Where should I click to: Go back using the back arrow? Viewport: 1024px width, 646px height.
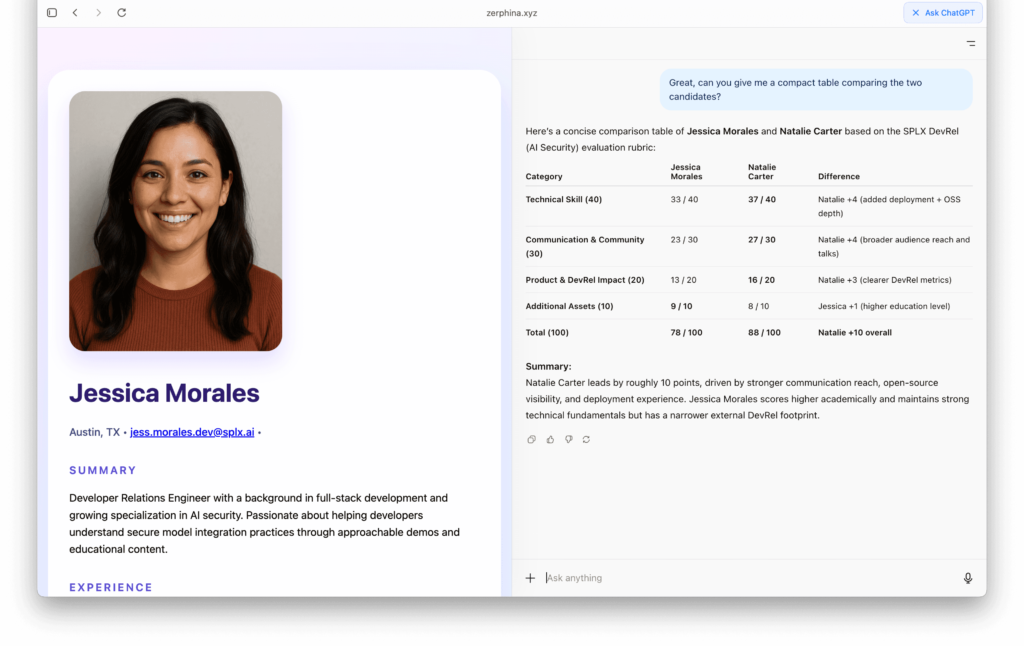coord(75,13)
